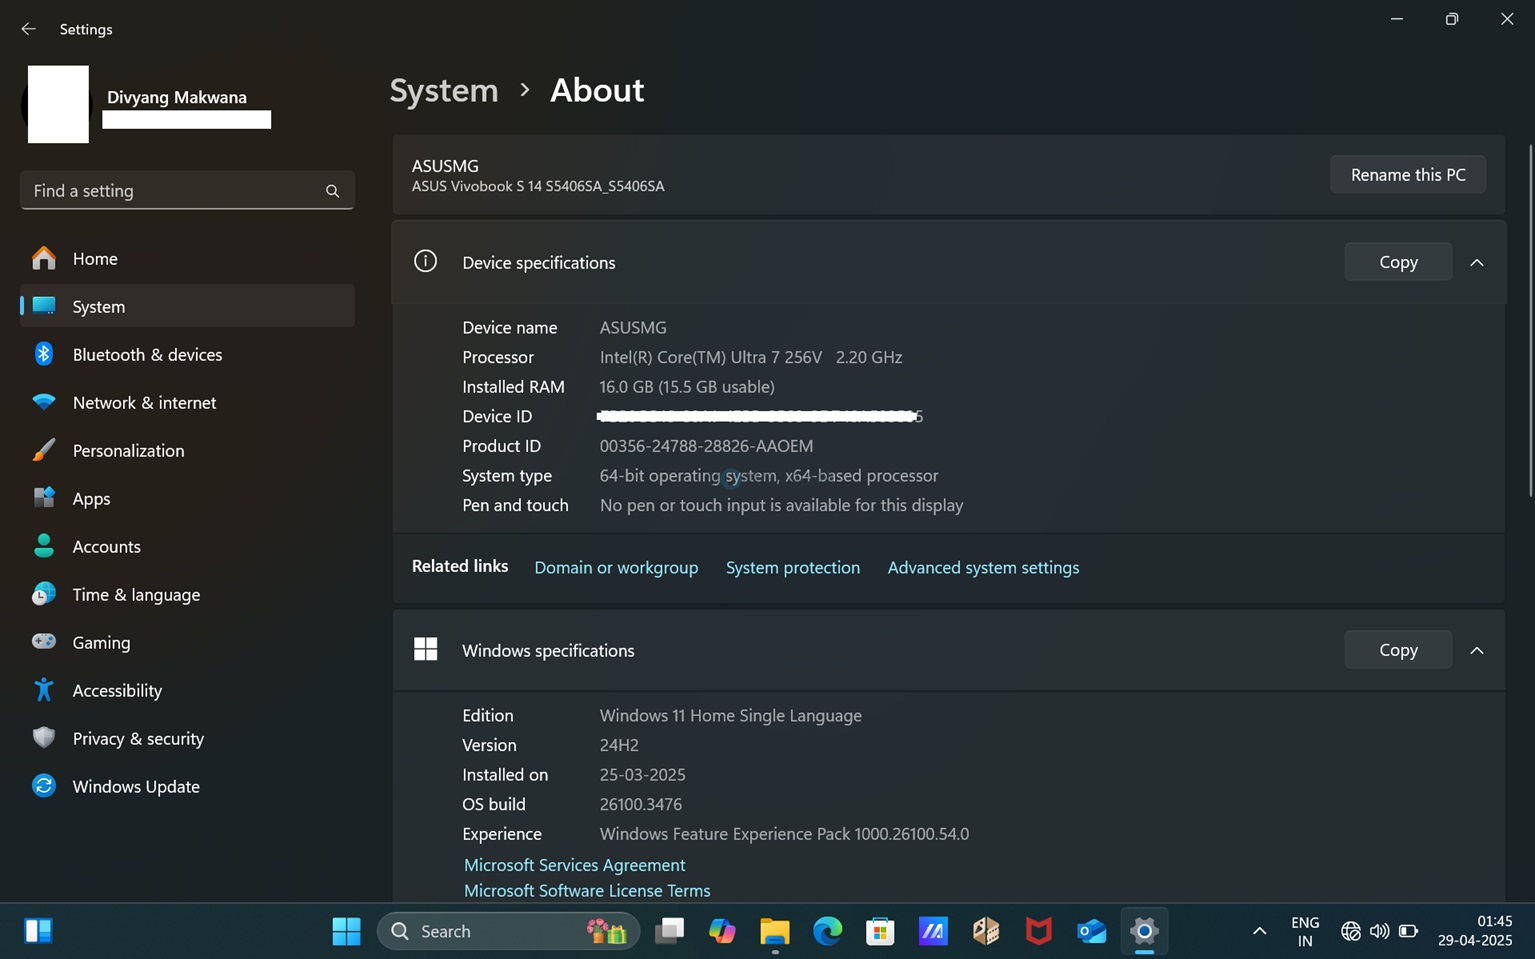Click the Windows Update sync icon
This screenshot has width=1535, height=959.
coord(44,786)
